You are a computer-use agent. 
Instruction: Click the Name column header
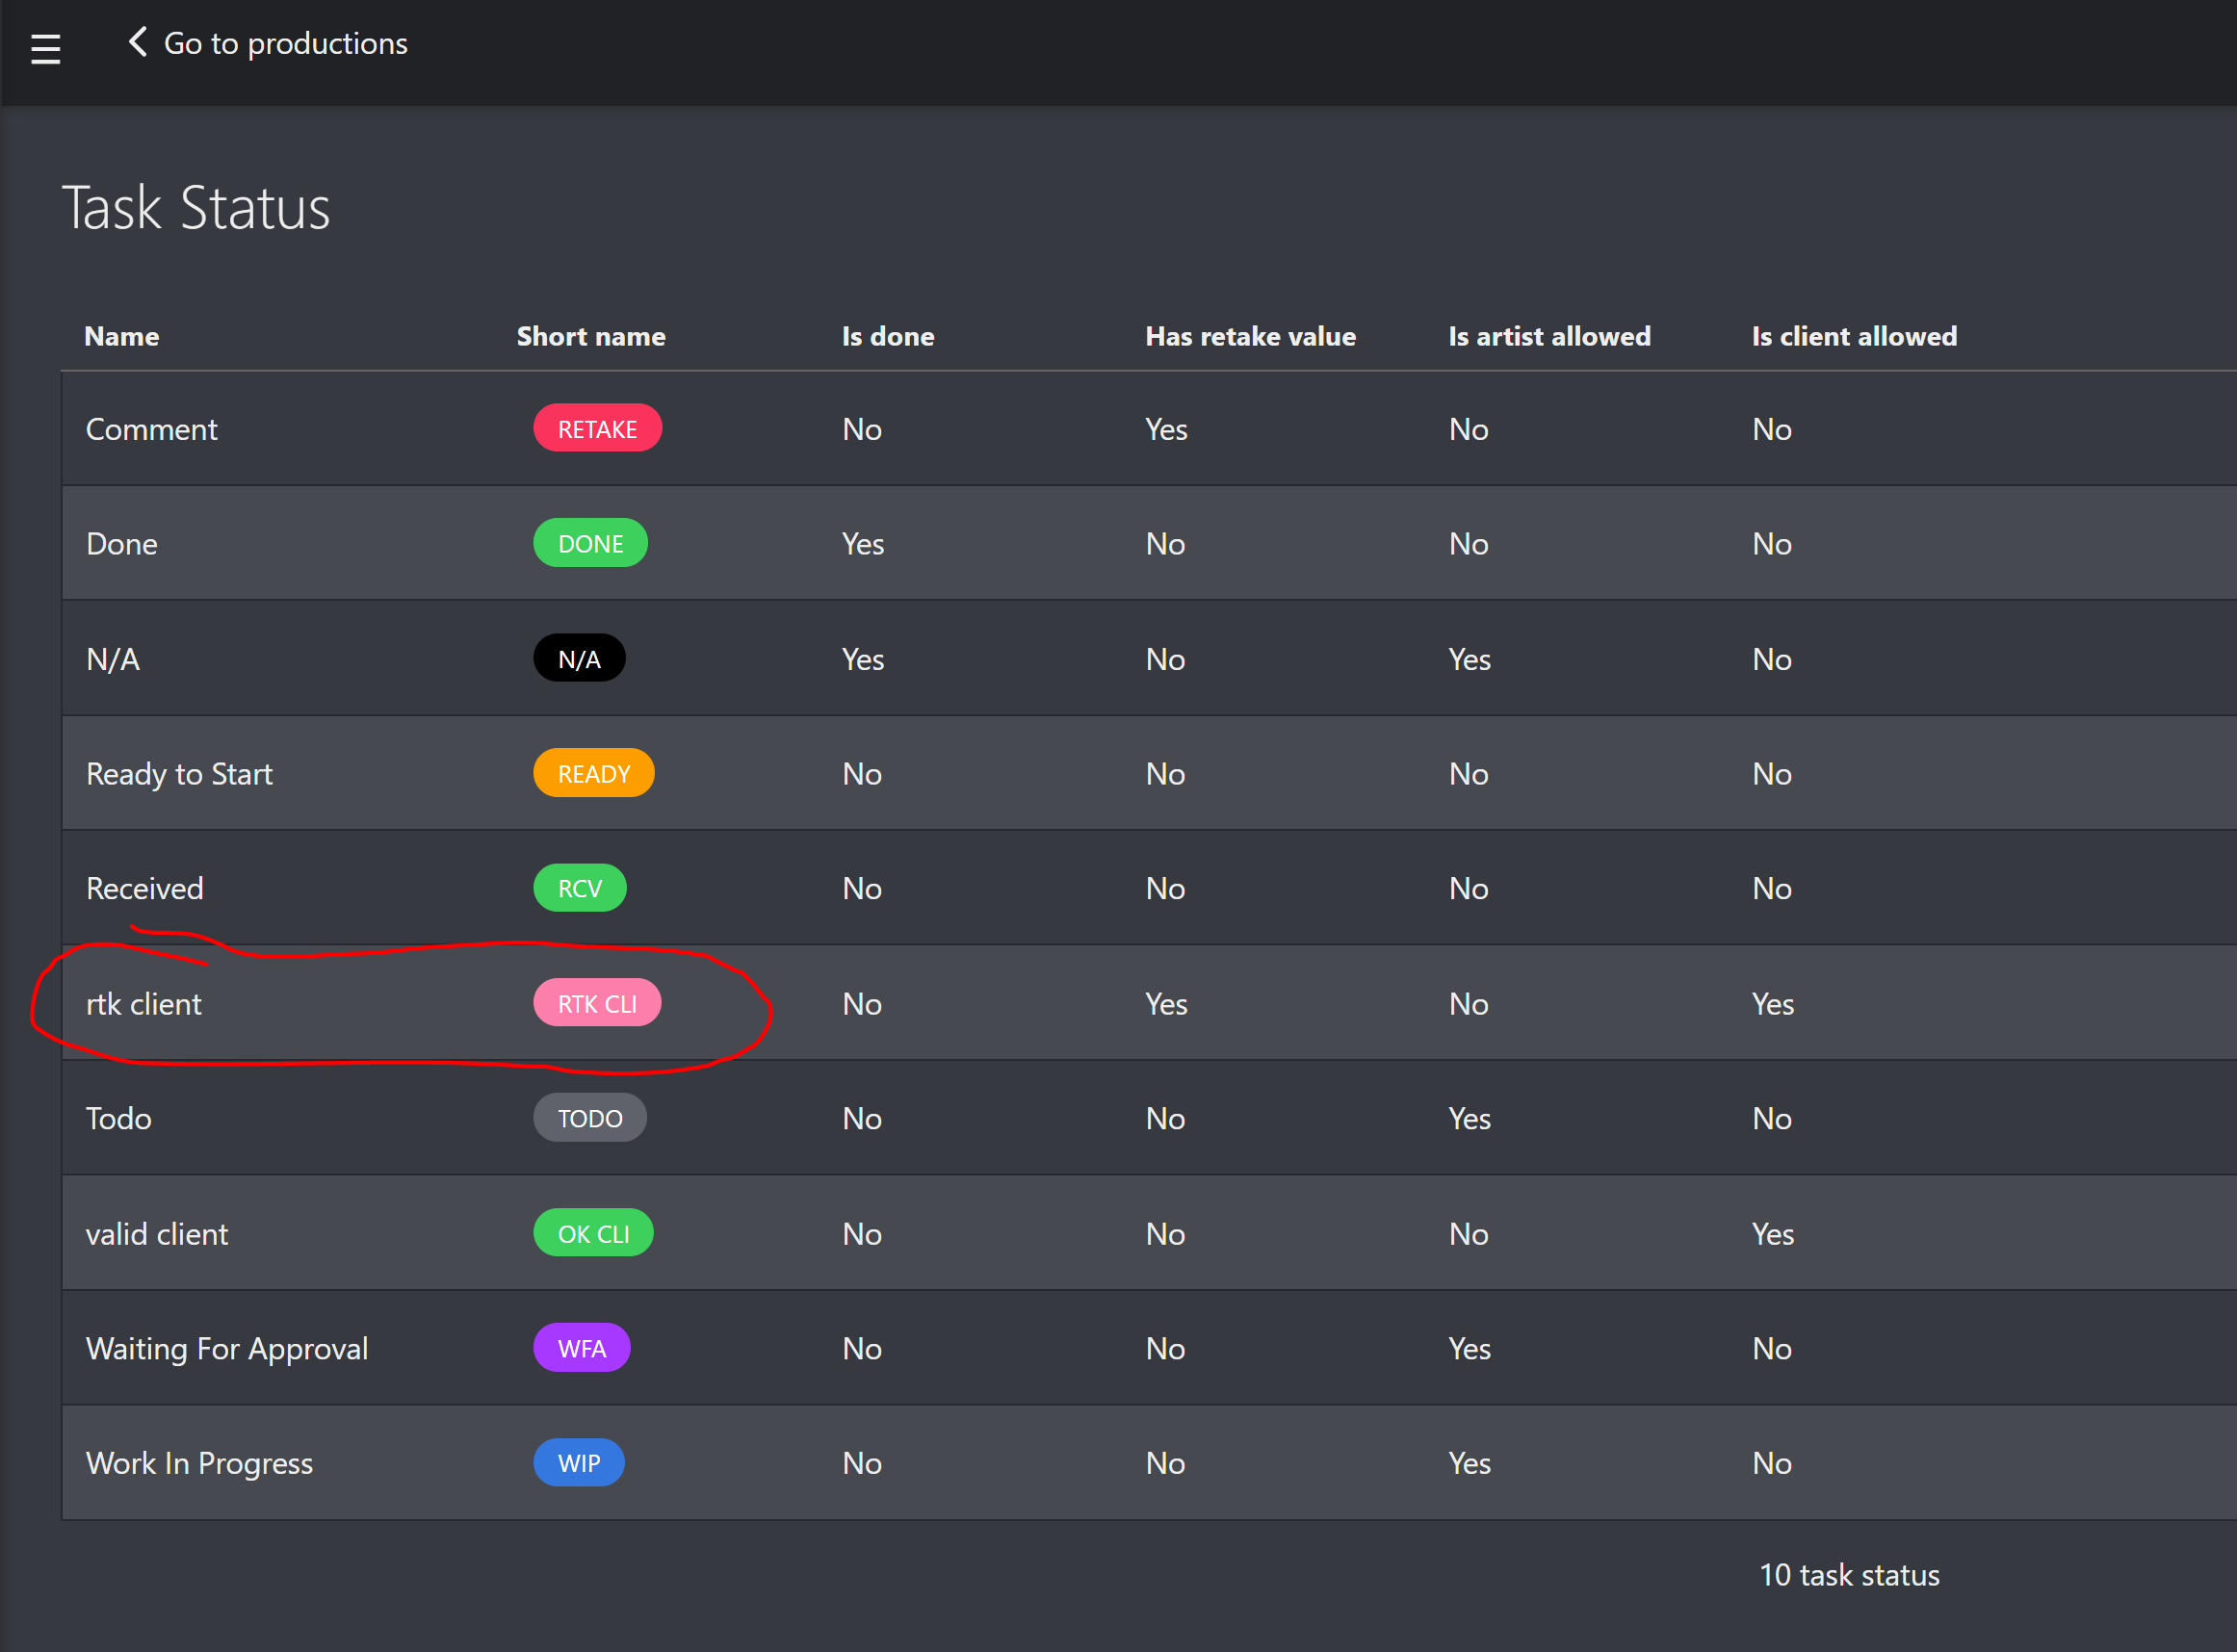click(121, 336)
